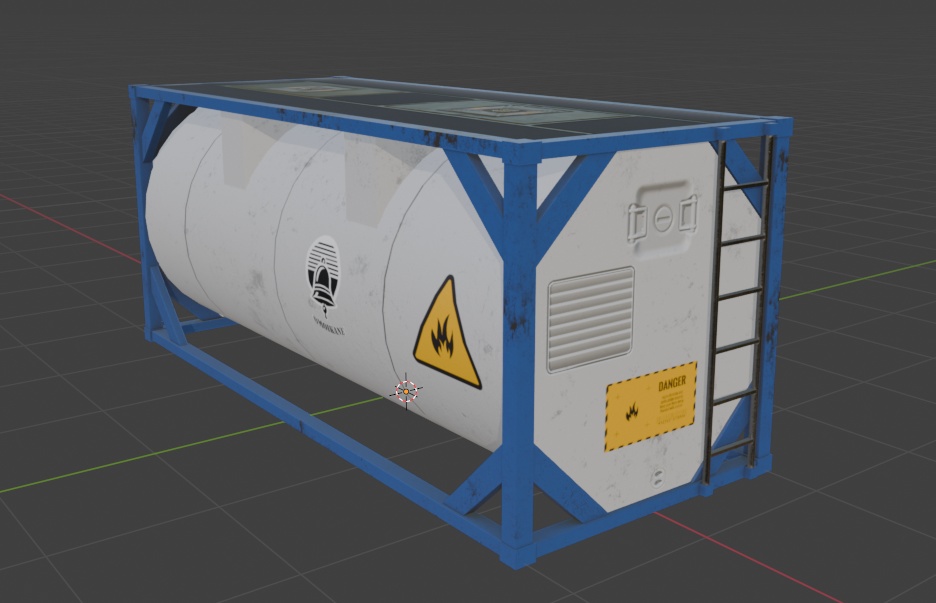The height and width of the screenshot is (603, 936).
Task: Click the triangular flammable warning sign on the tank
Action: (x=446, y=333)
